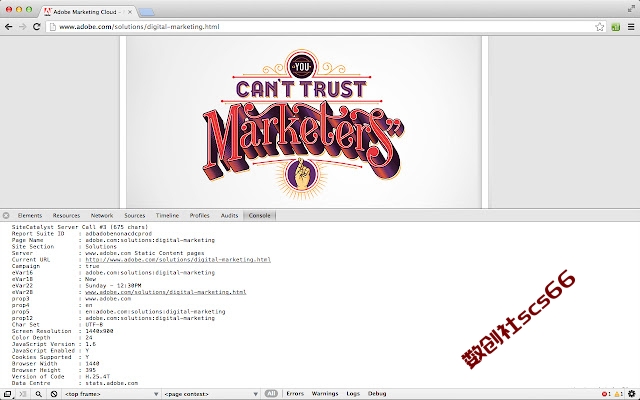640x400 pixels.
Task: Clear the console log icon
Action: pyautogui.click(x=54, y=394)
